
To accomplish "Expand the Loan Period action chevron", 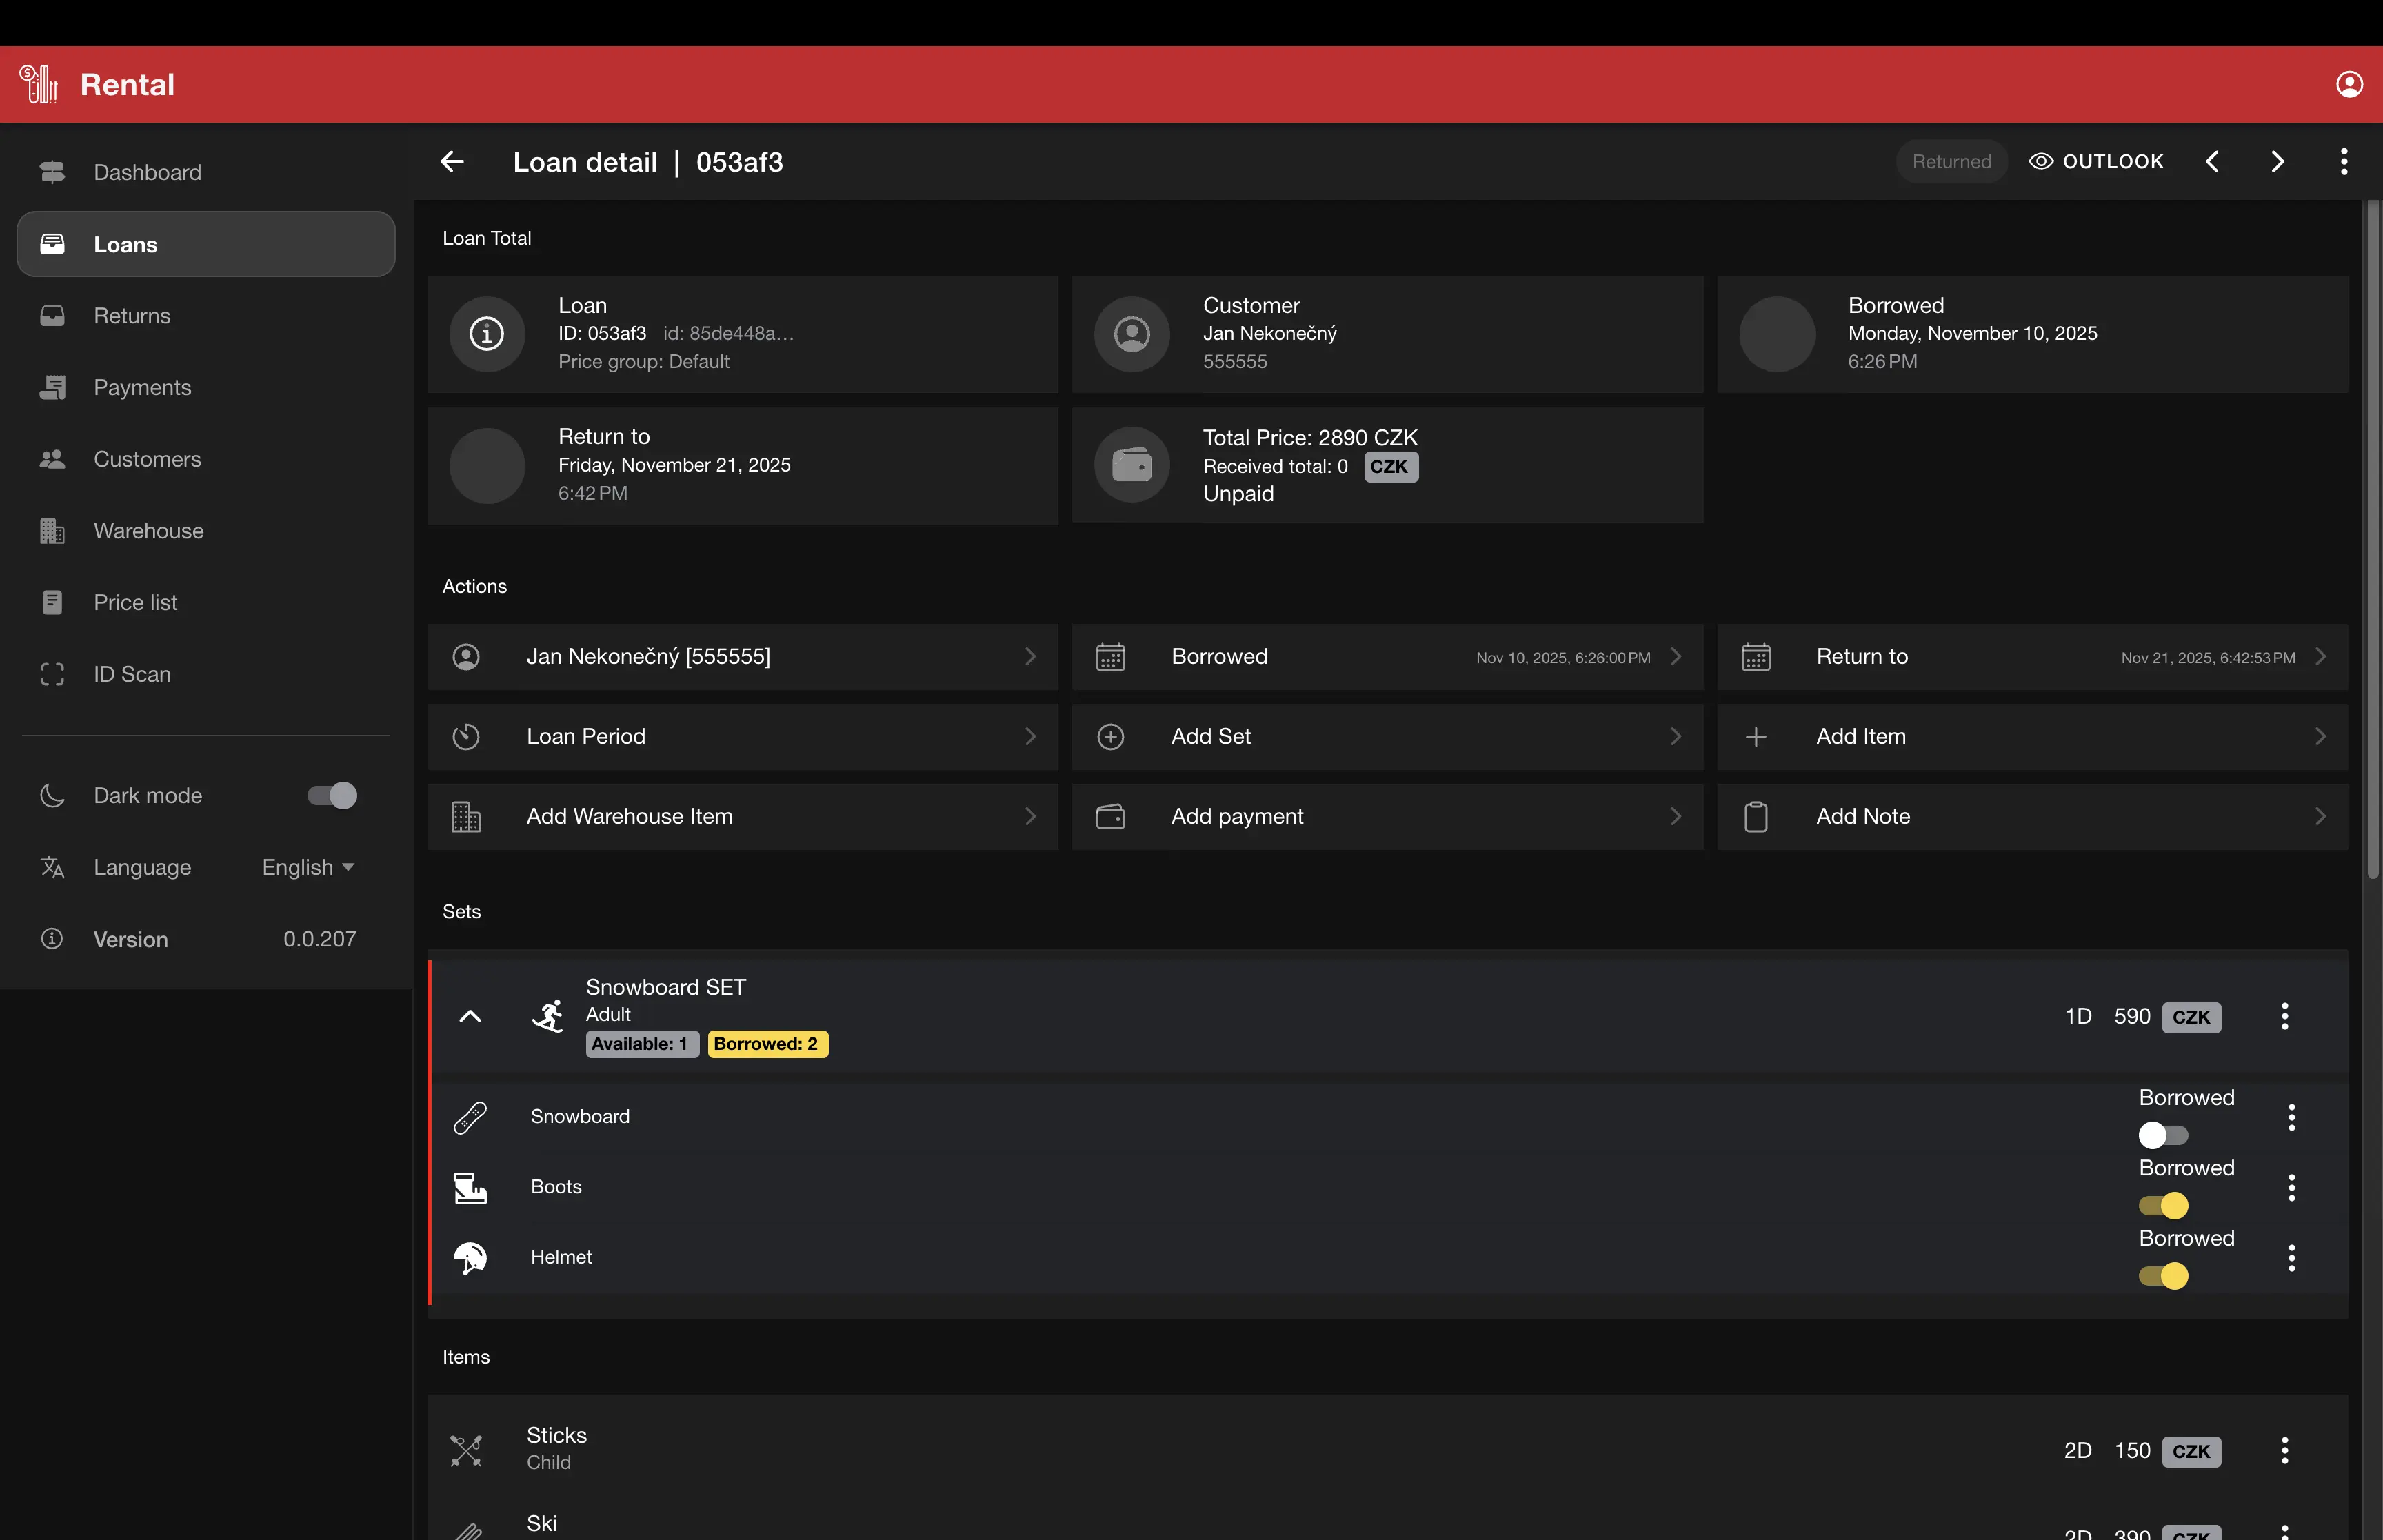I will coord(1030,737).
